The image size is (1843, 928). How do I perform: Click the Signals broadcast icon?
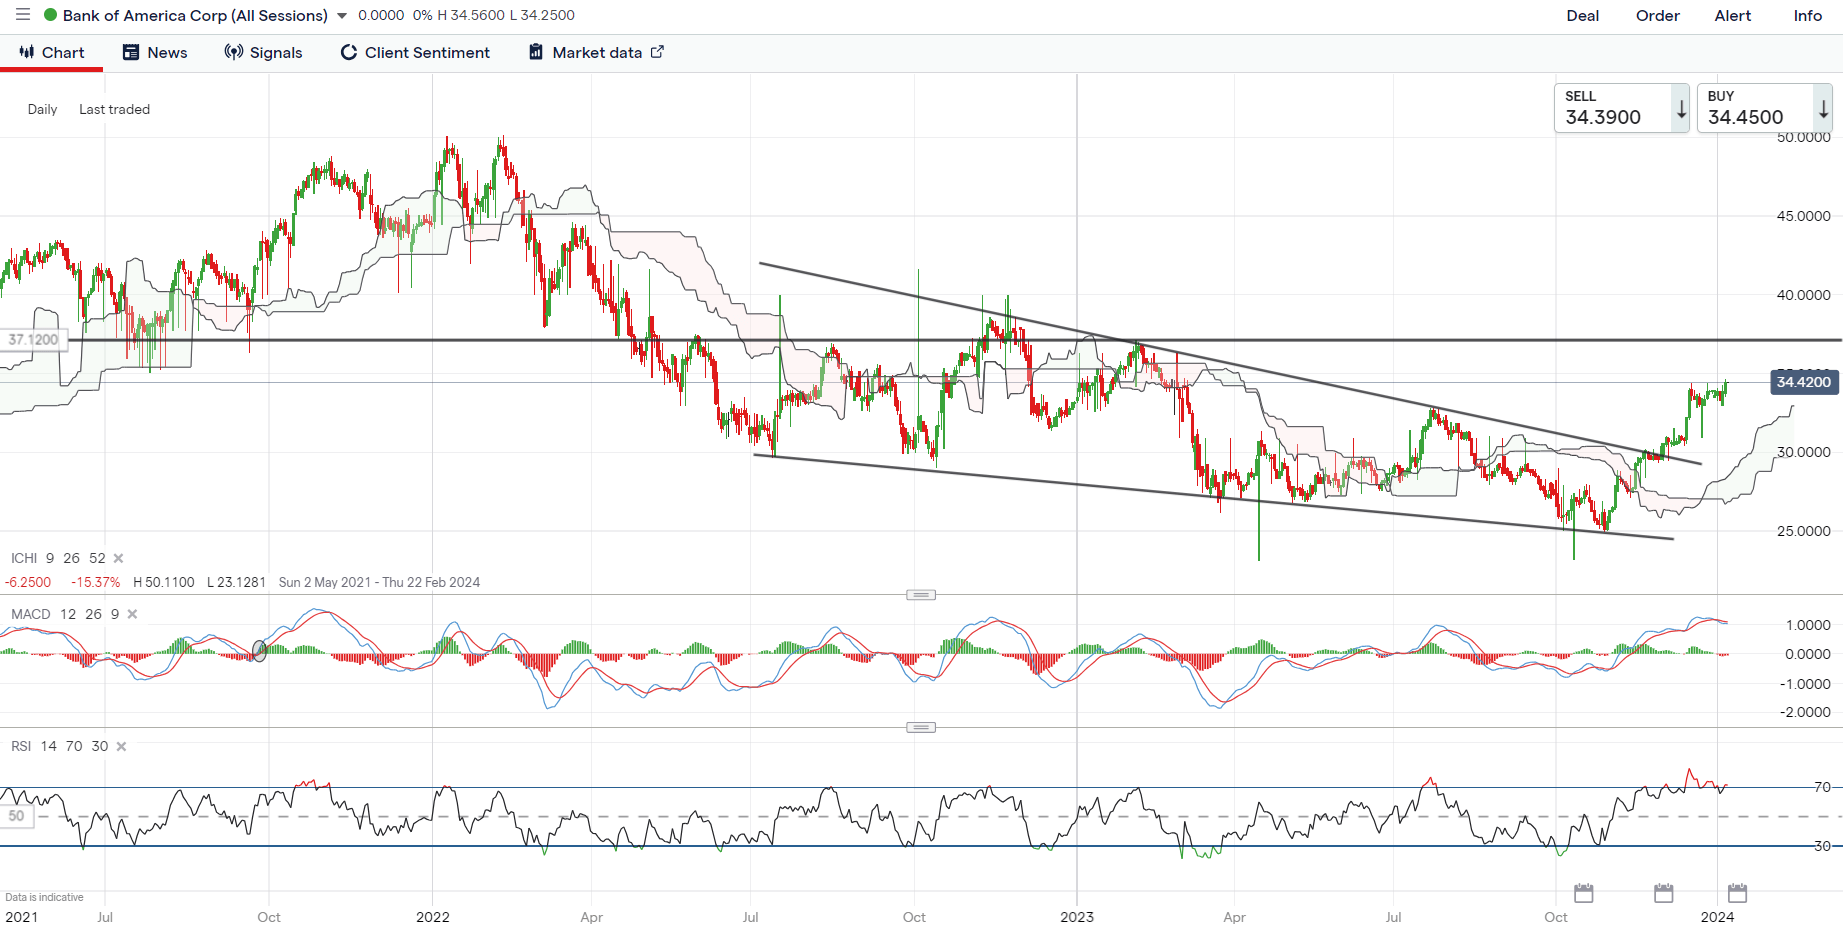click(234, 52)
